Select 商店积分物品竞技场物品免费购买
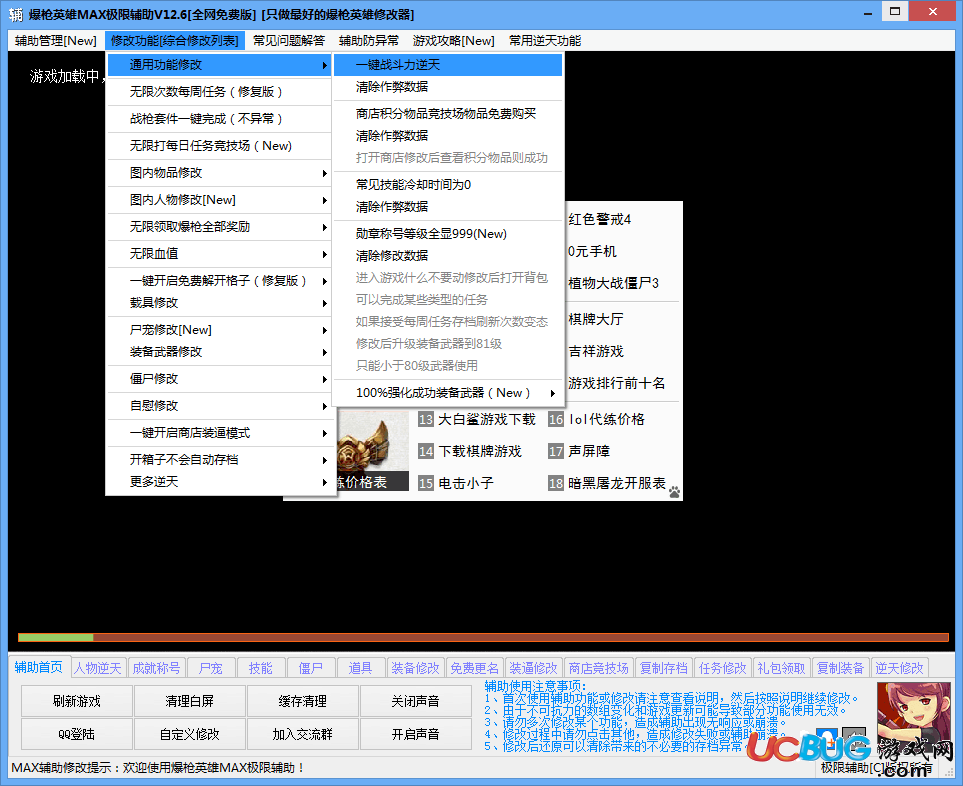 (448, 114)
